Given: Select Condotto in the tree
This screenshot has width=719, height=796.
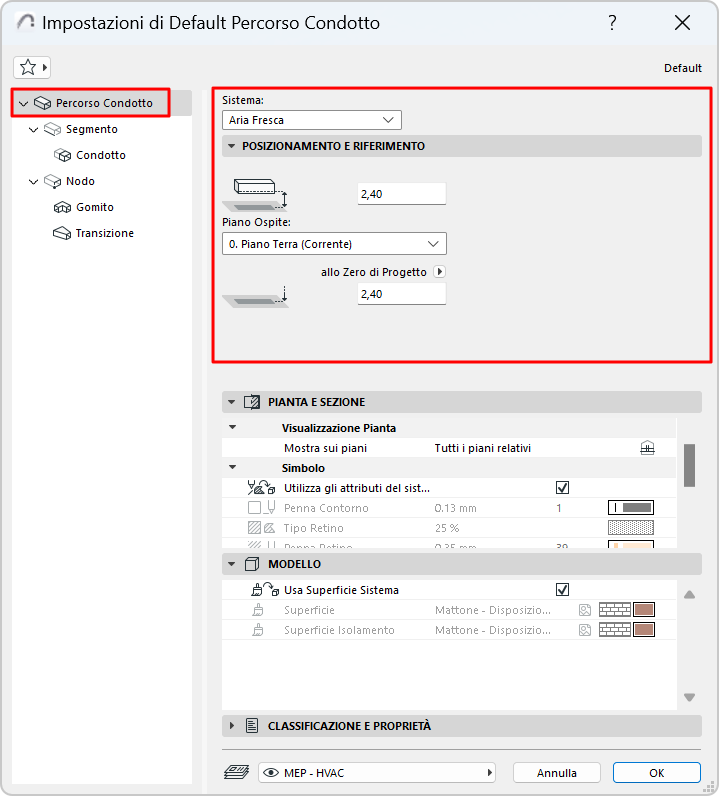Looking at the screenshot, I should [101, 155].
